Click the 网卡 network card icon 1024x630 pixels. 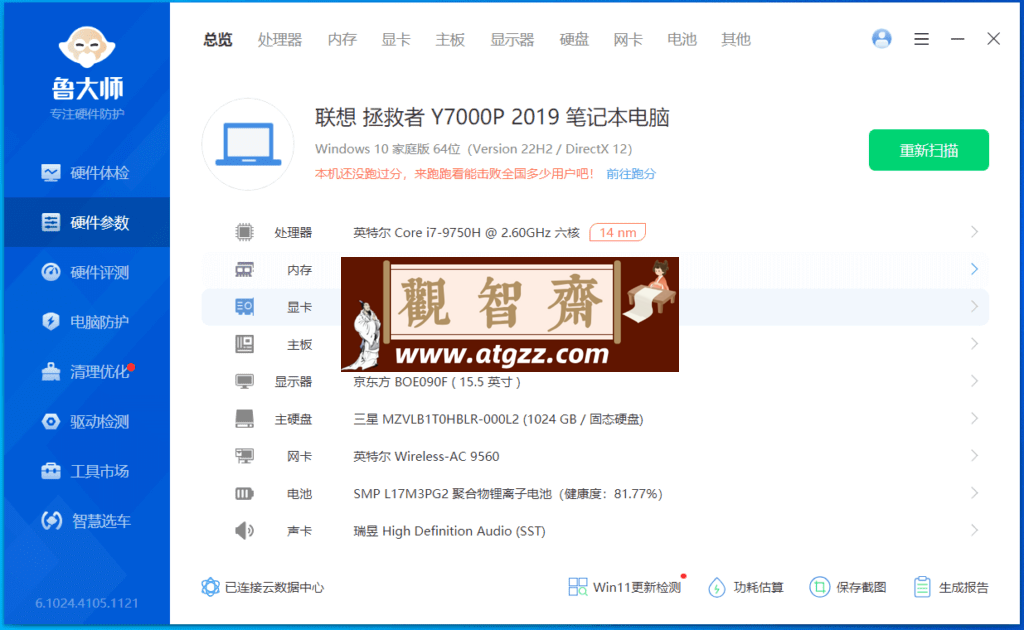tap(244, 456)
